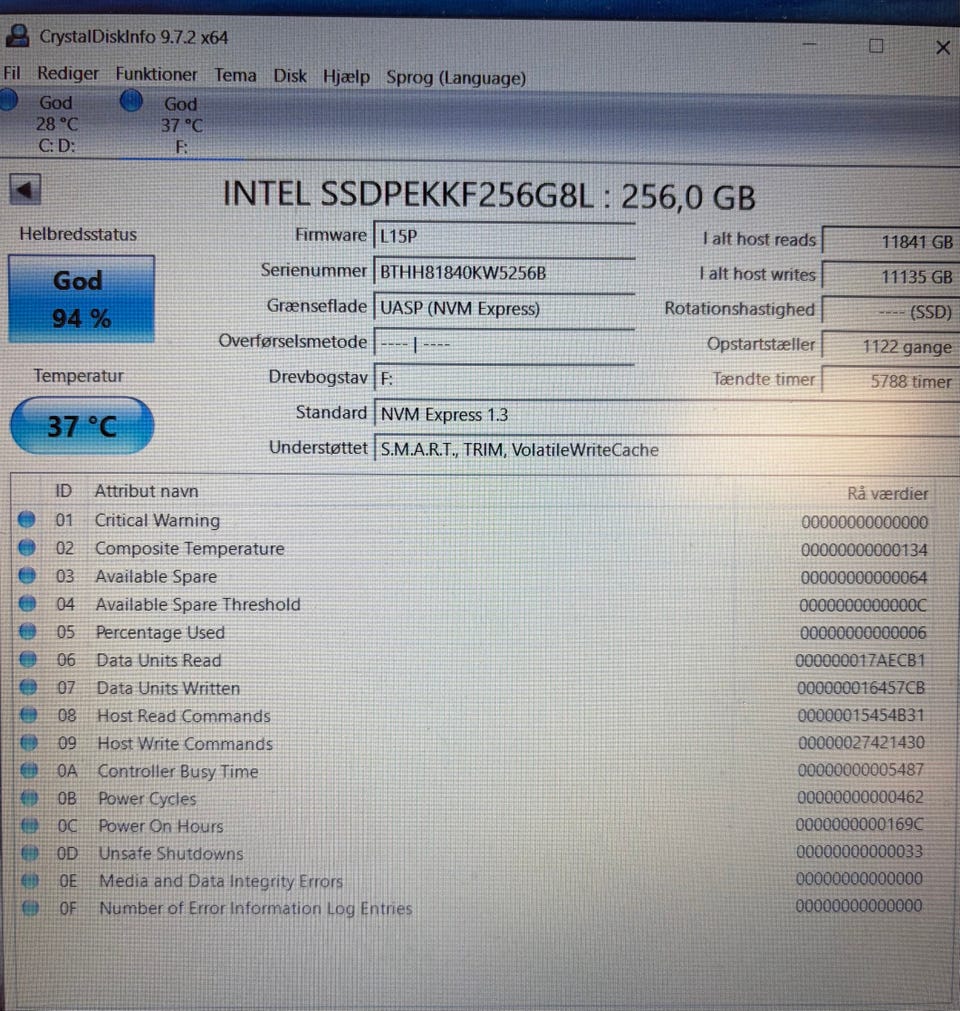Screen dimensions: 960x1011
Task: Click status dot of Critical Warning row
Action: coord(26,518)
